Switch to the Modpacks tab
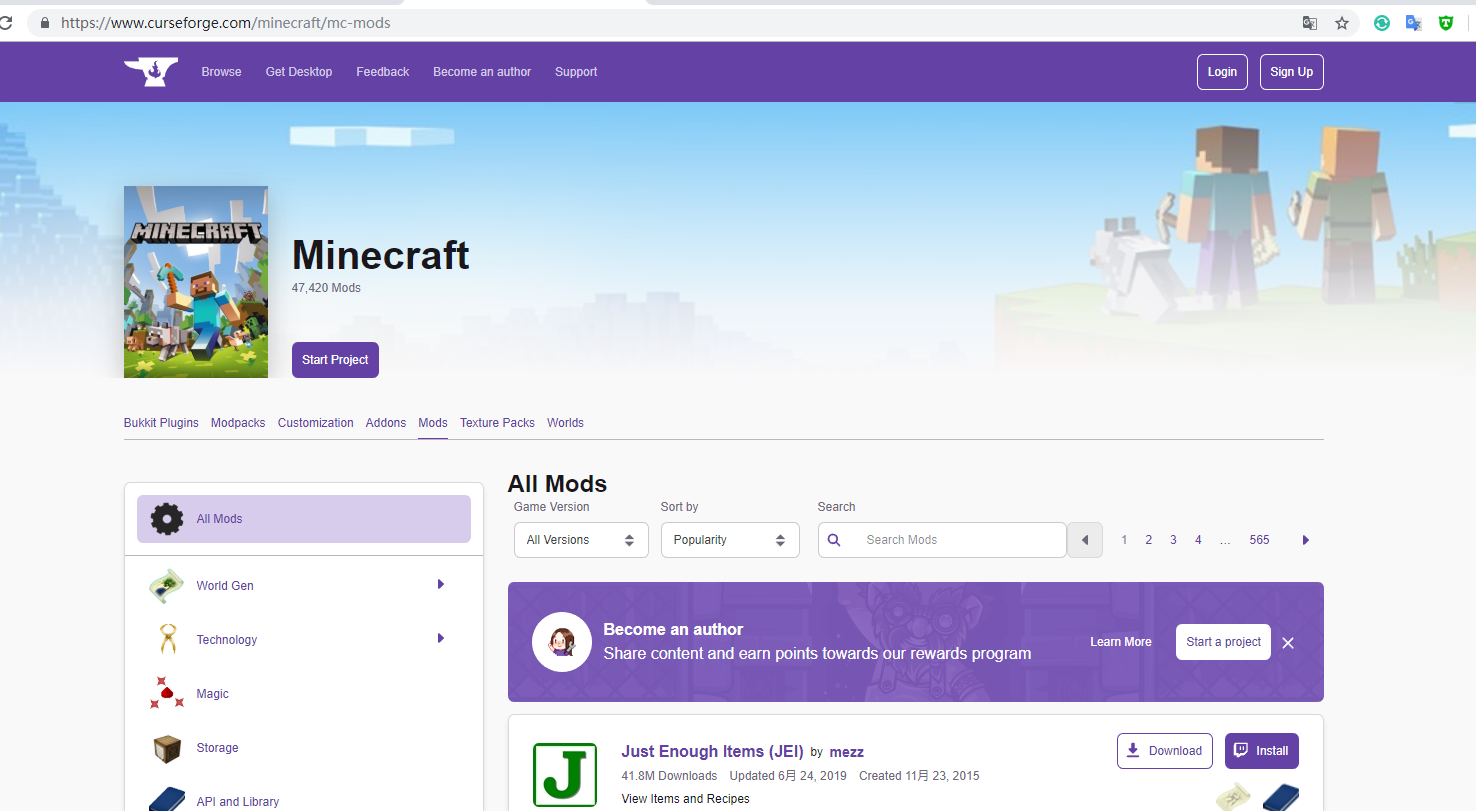This screenshot has height=811, width=1476. click(x=238, y=423)
